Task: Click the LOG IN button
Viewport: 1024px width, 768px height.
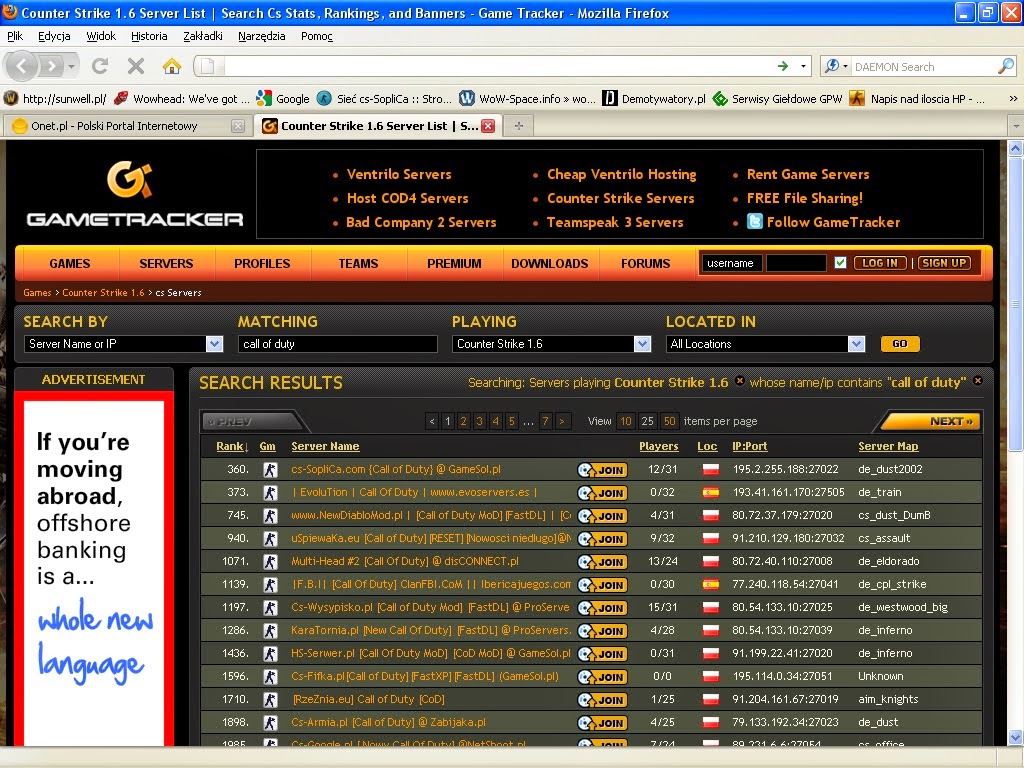Action: coord(880,263)
